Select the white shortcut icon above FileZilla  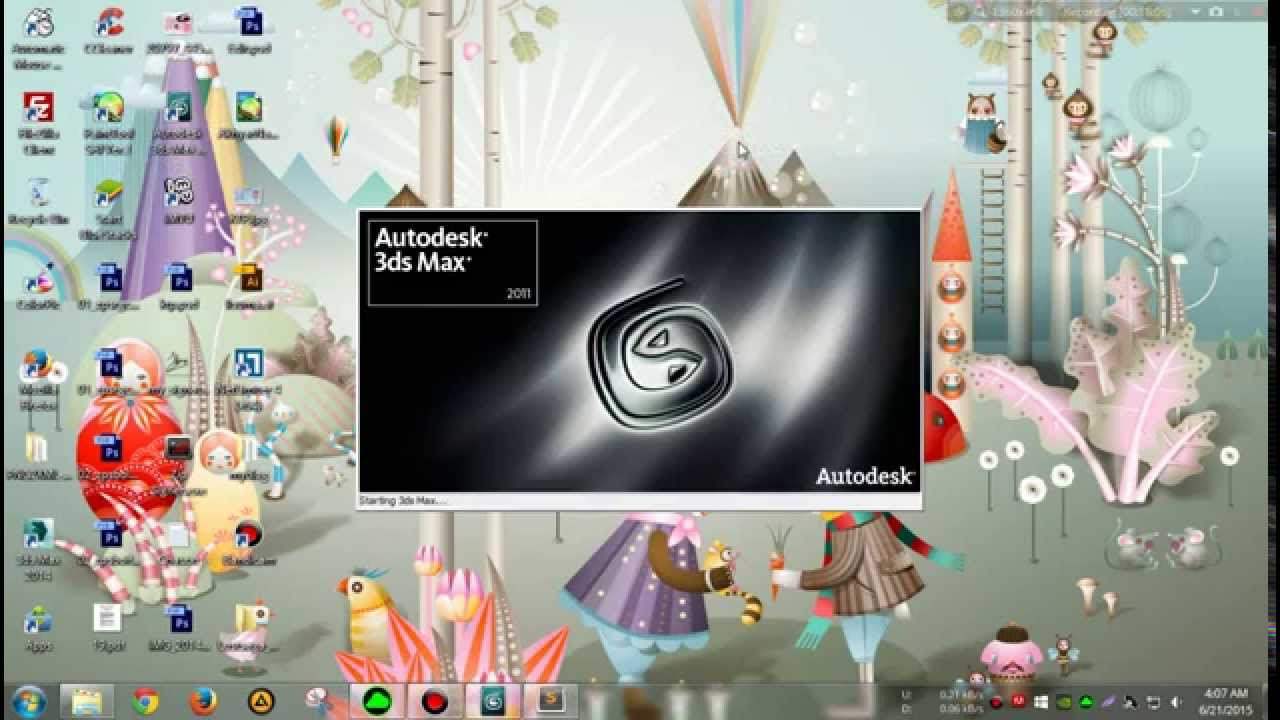(38, 38)
